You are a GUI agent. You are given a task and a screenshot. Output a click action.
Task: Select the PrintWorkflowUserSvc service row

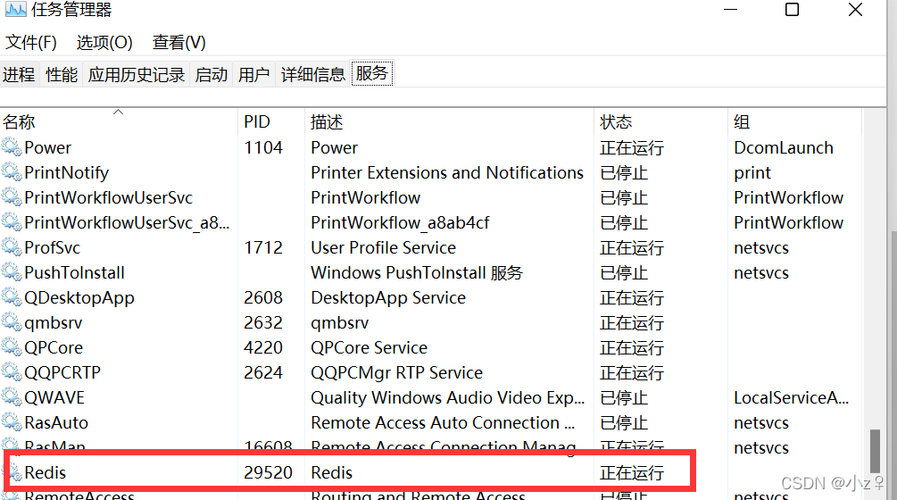pos(430,197)
